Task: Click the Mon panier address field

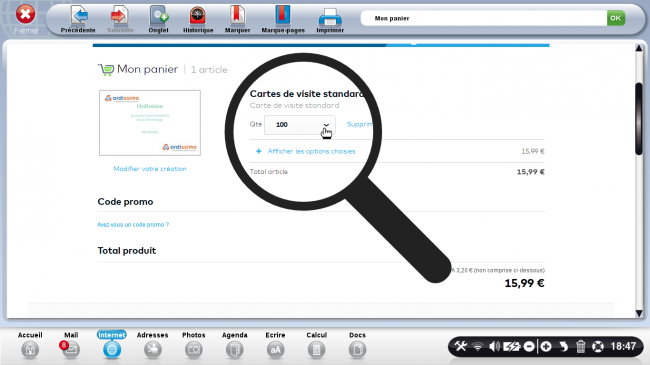Action: (x=484, y=18)
